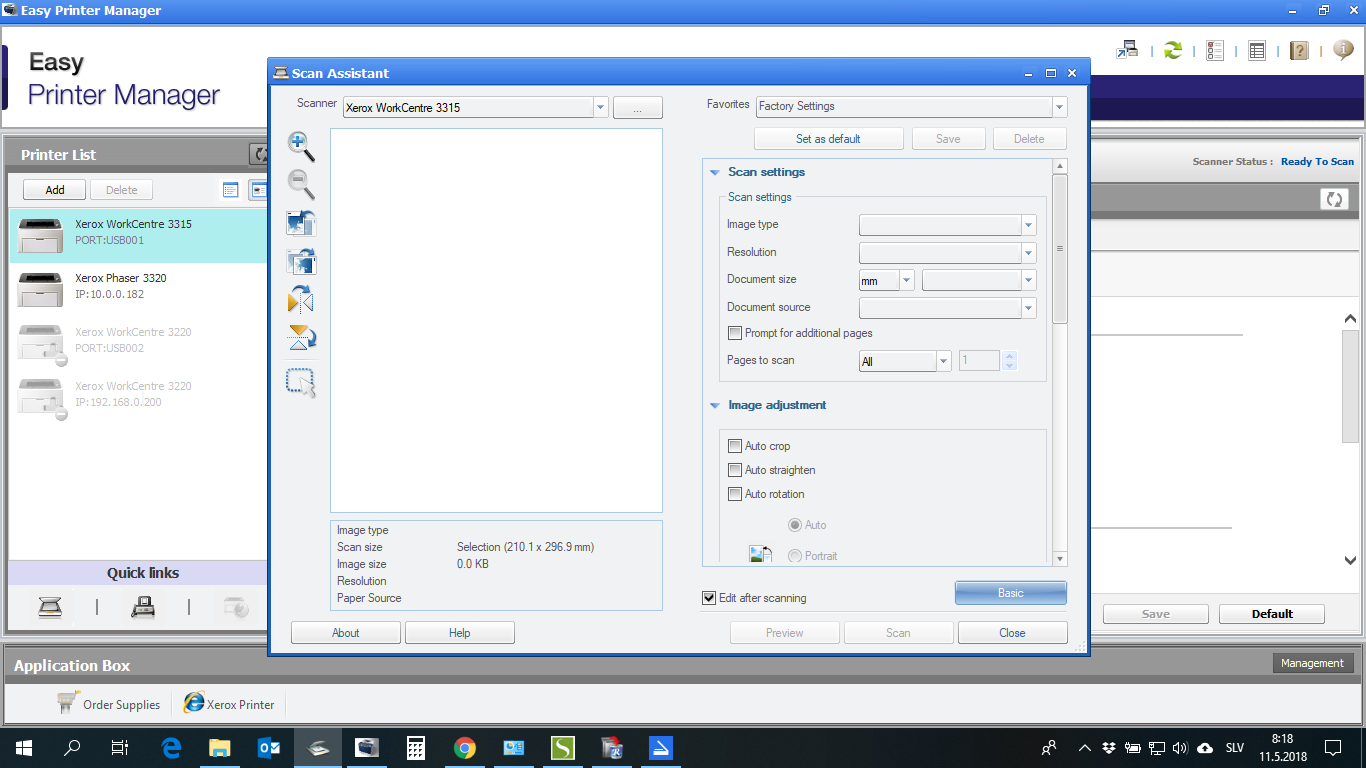Open the Favorites dropdown

tap(1059, 106)
